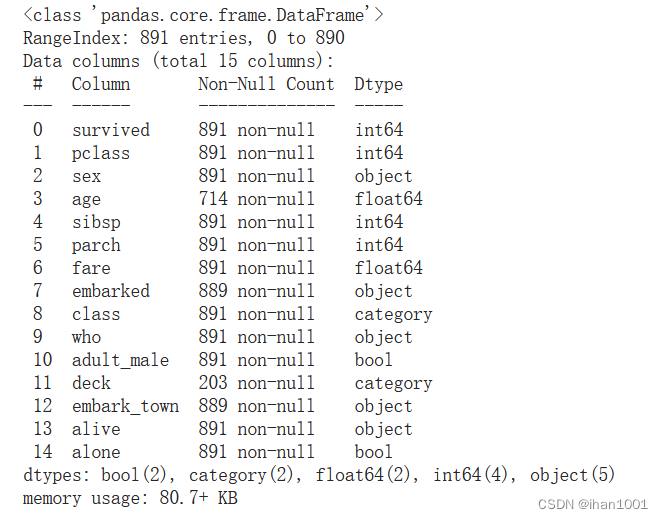Screen dimensions: 663x519
Task: Click the 'sex' column name
Action: point(86,176)
